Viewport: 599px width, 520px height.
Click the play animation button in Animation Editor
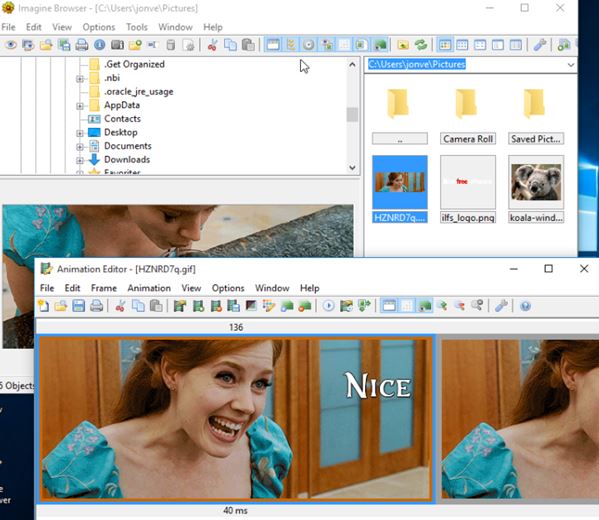pos(329,306)
